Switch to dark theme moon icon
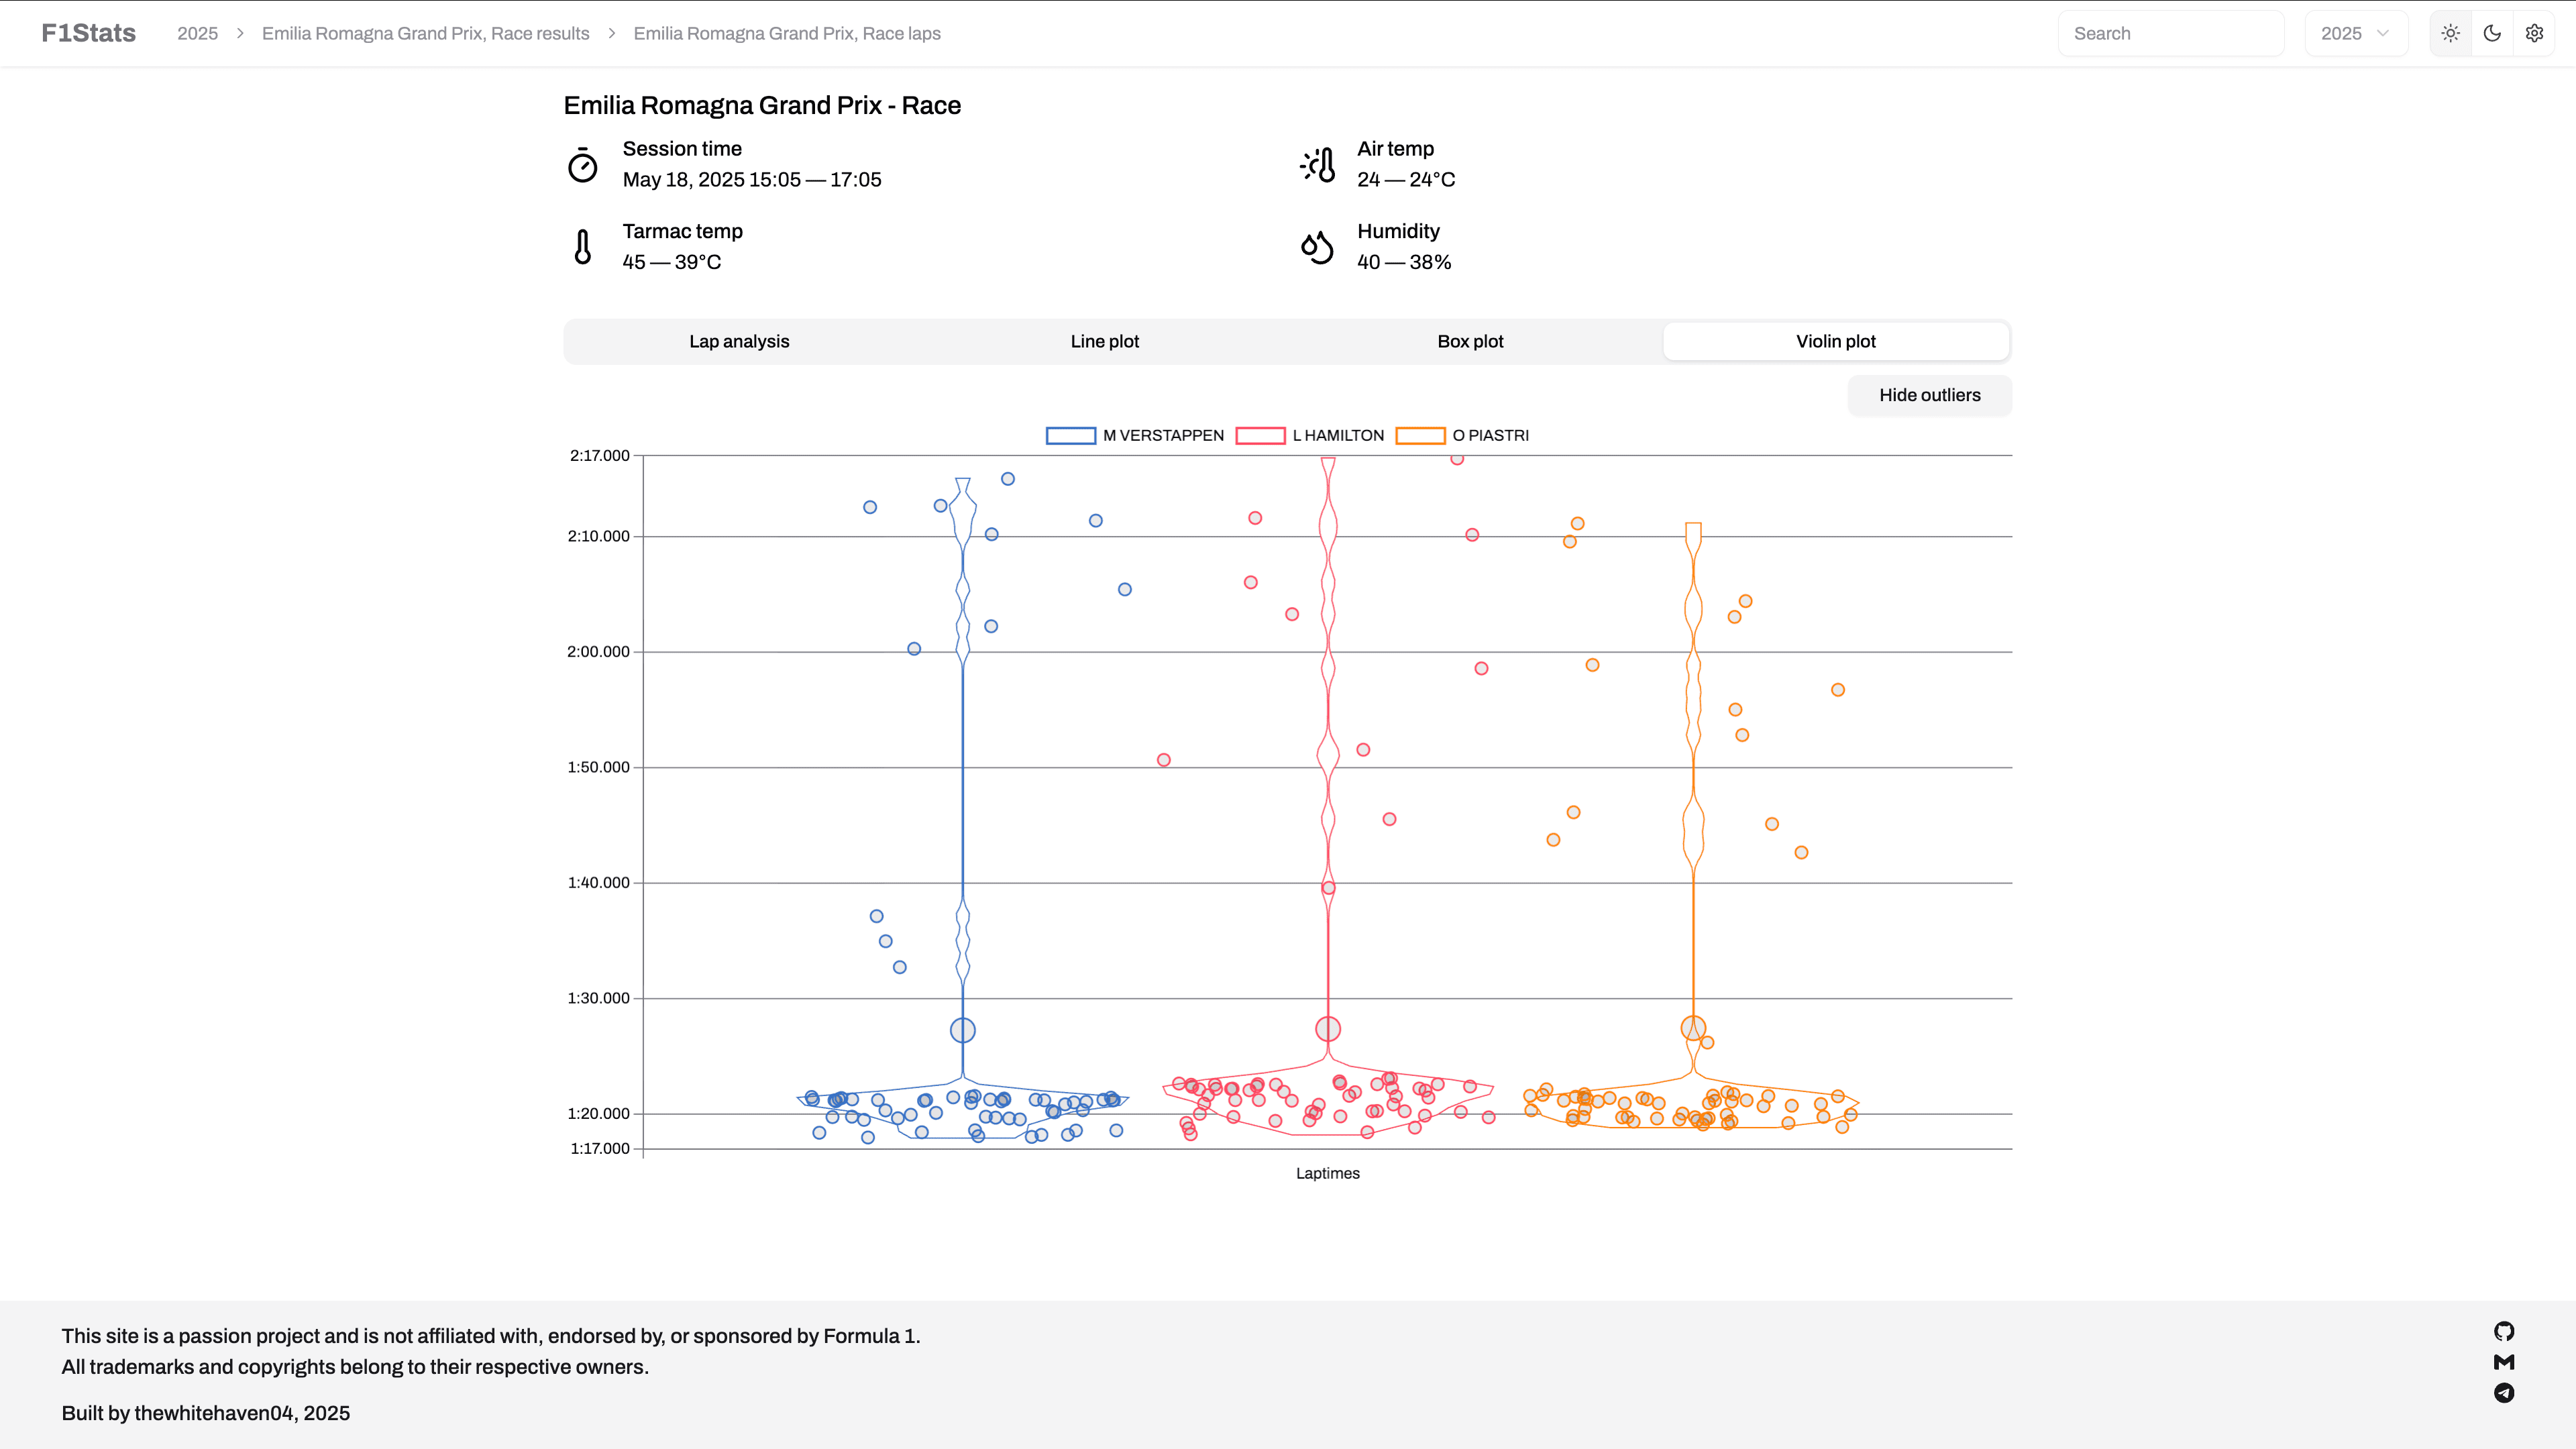Image resolution: width=2576 pixels, height=1449 pixels. click(x=2492, y=33)
